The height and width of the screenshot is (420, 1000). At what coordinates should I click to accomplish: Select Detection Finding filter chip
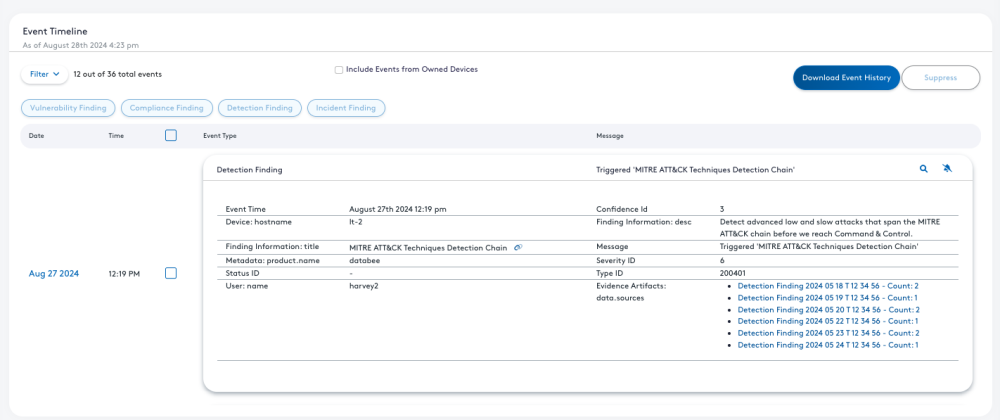[x=260, y=108]
